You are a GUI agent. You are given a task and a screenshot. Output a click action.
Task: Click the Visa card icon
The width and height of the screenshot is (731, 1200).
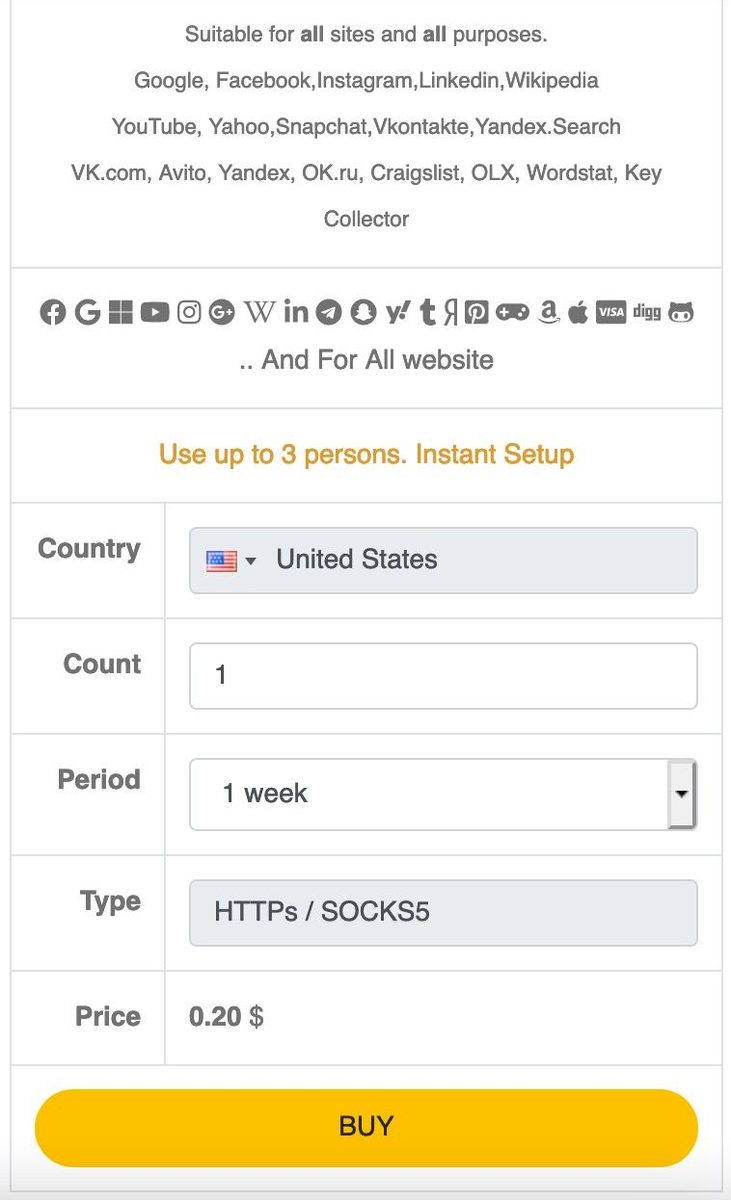611,313
